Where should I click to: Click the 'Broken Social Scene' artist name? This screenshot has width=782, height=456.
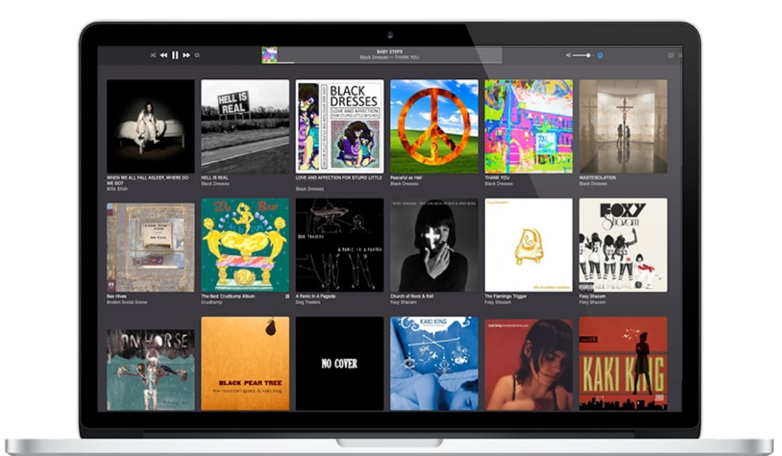(127, 302)
